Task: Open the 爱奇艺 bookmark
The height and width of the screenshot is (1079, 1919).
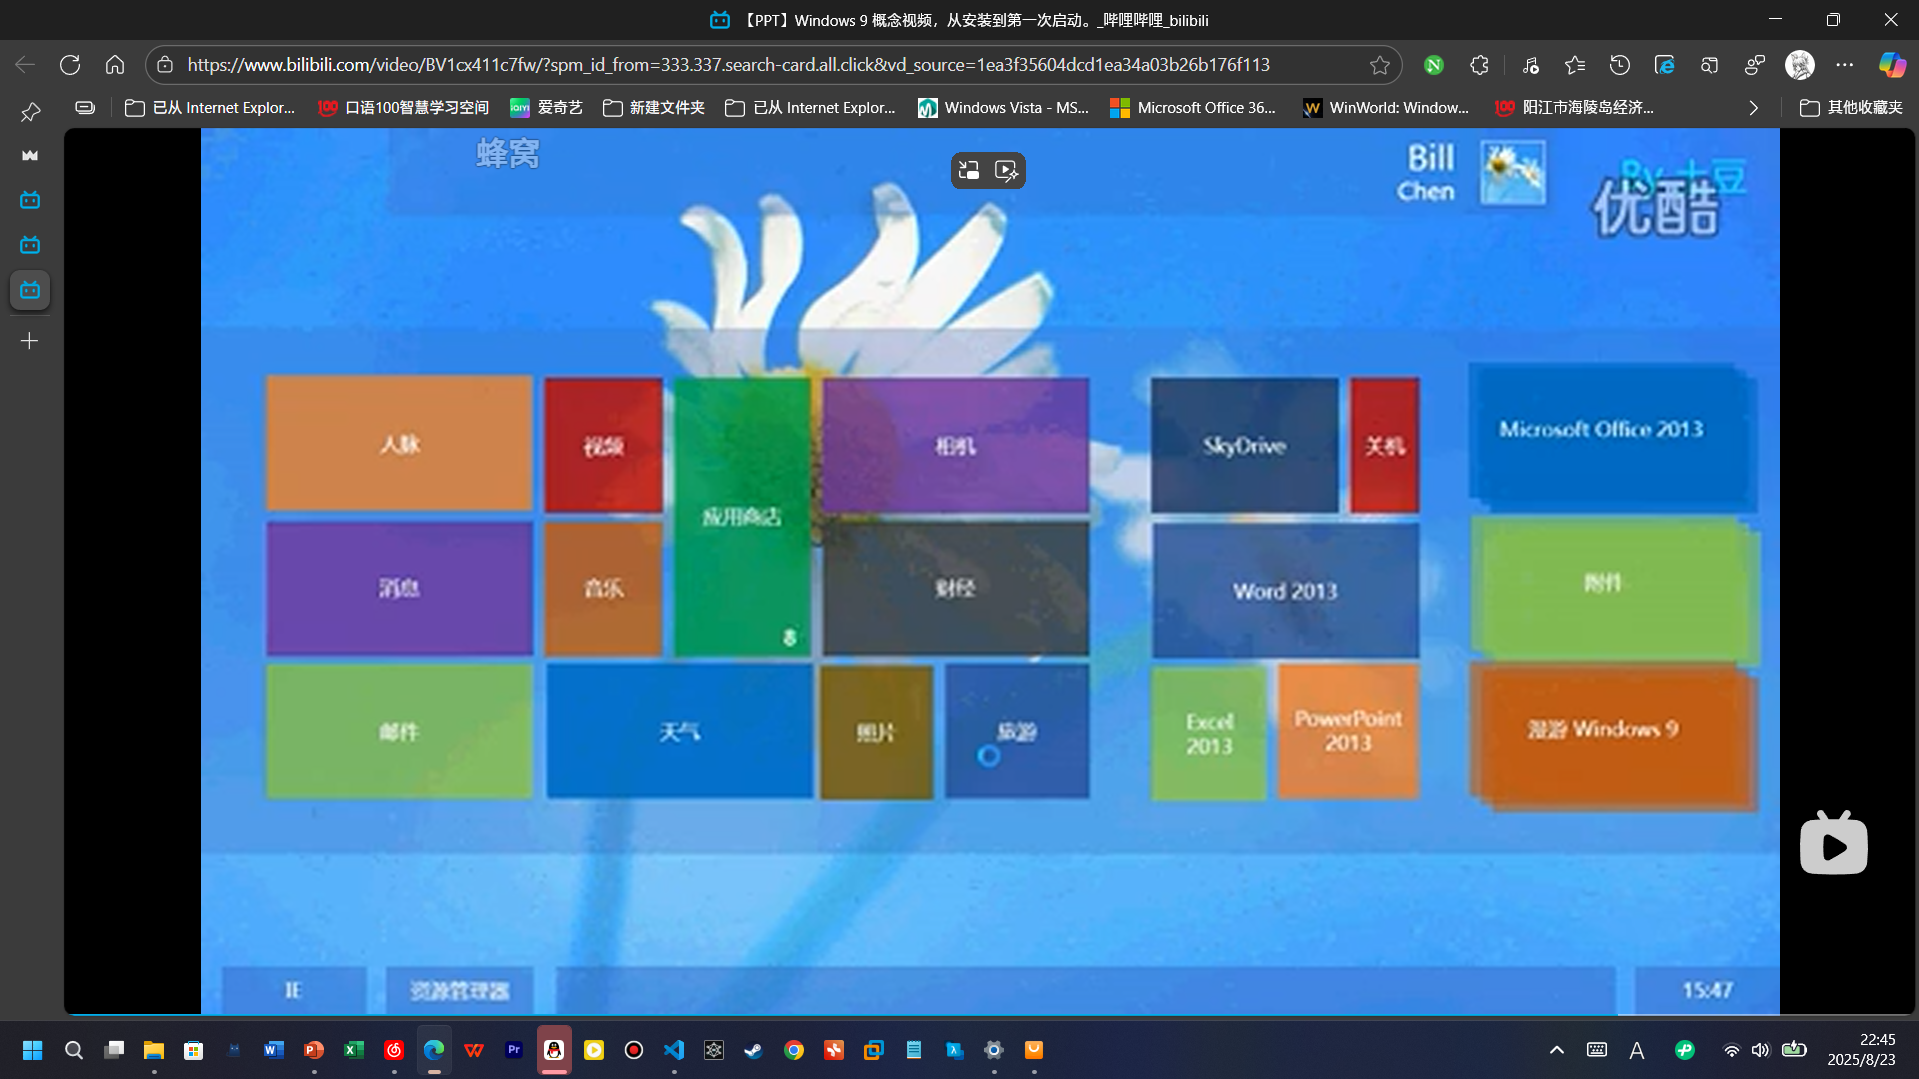Action: tap(546, 108)
